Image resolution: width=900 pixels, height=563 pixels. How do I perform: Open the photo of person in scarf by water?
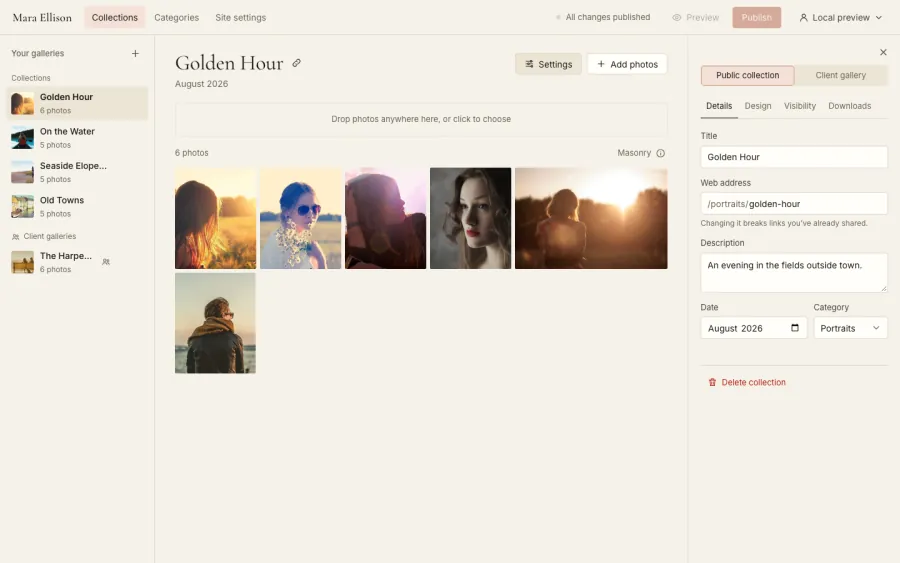tap(215, 323)
